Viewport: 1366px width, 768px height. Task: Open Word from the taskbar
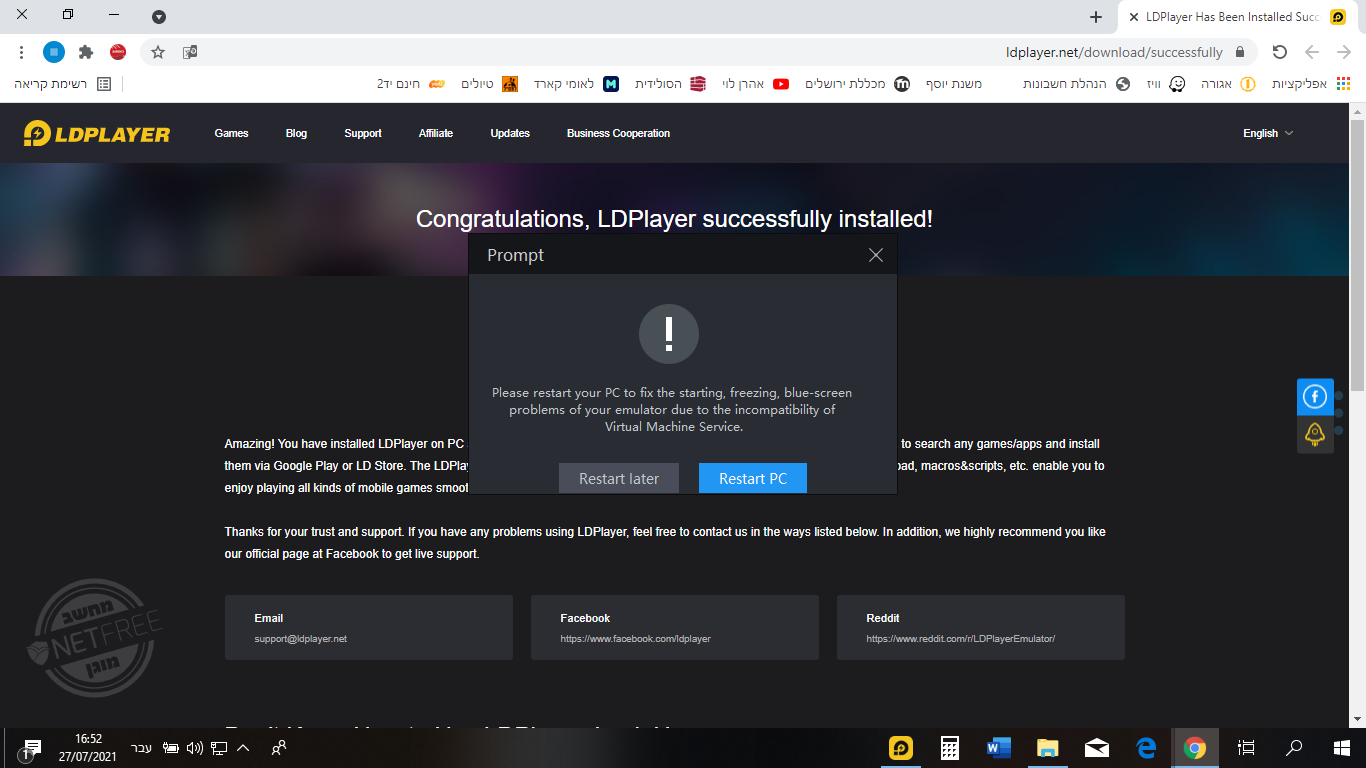[998, 748]
